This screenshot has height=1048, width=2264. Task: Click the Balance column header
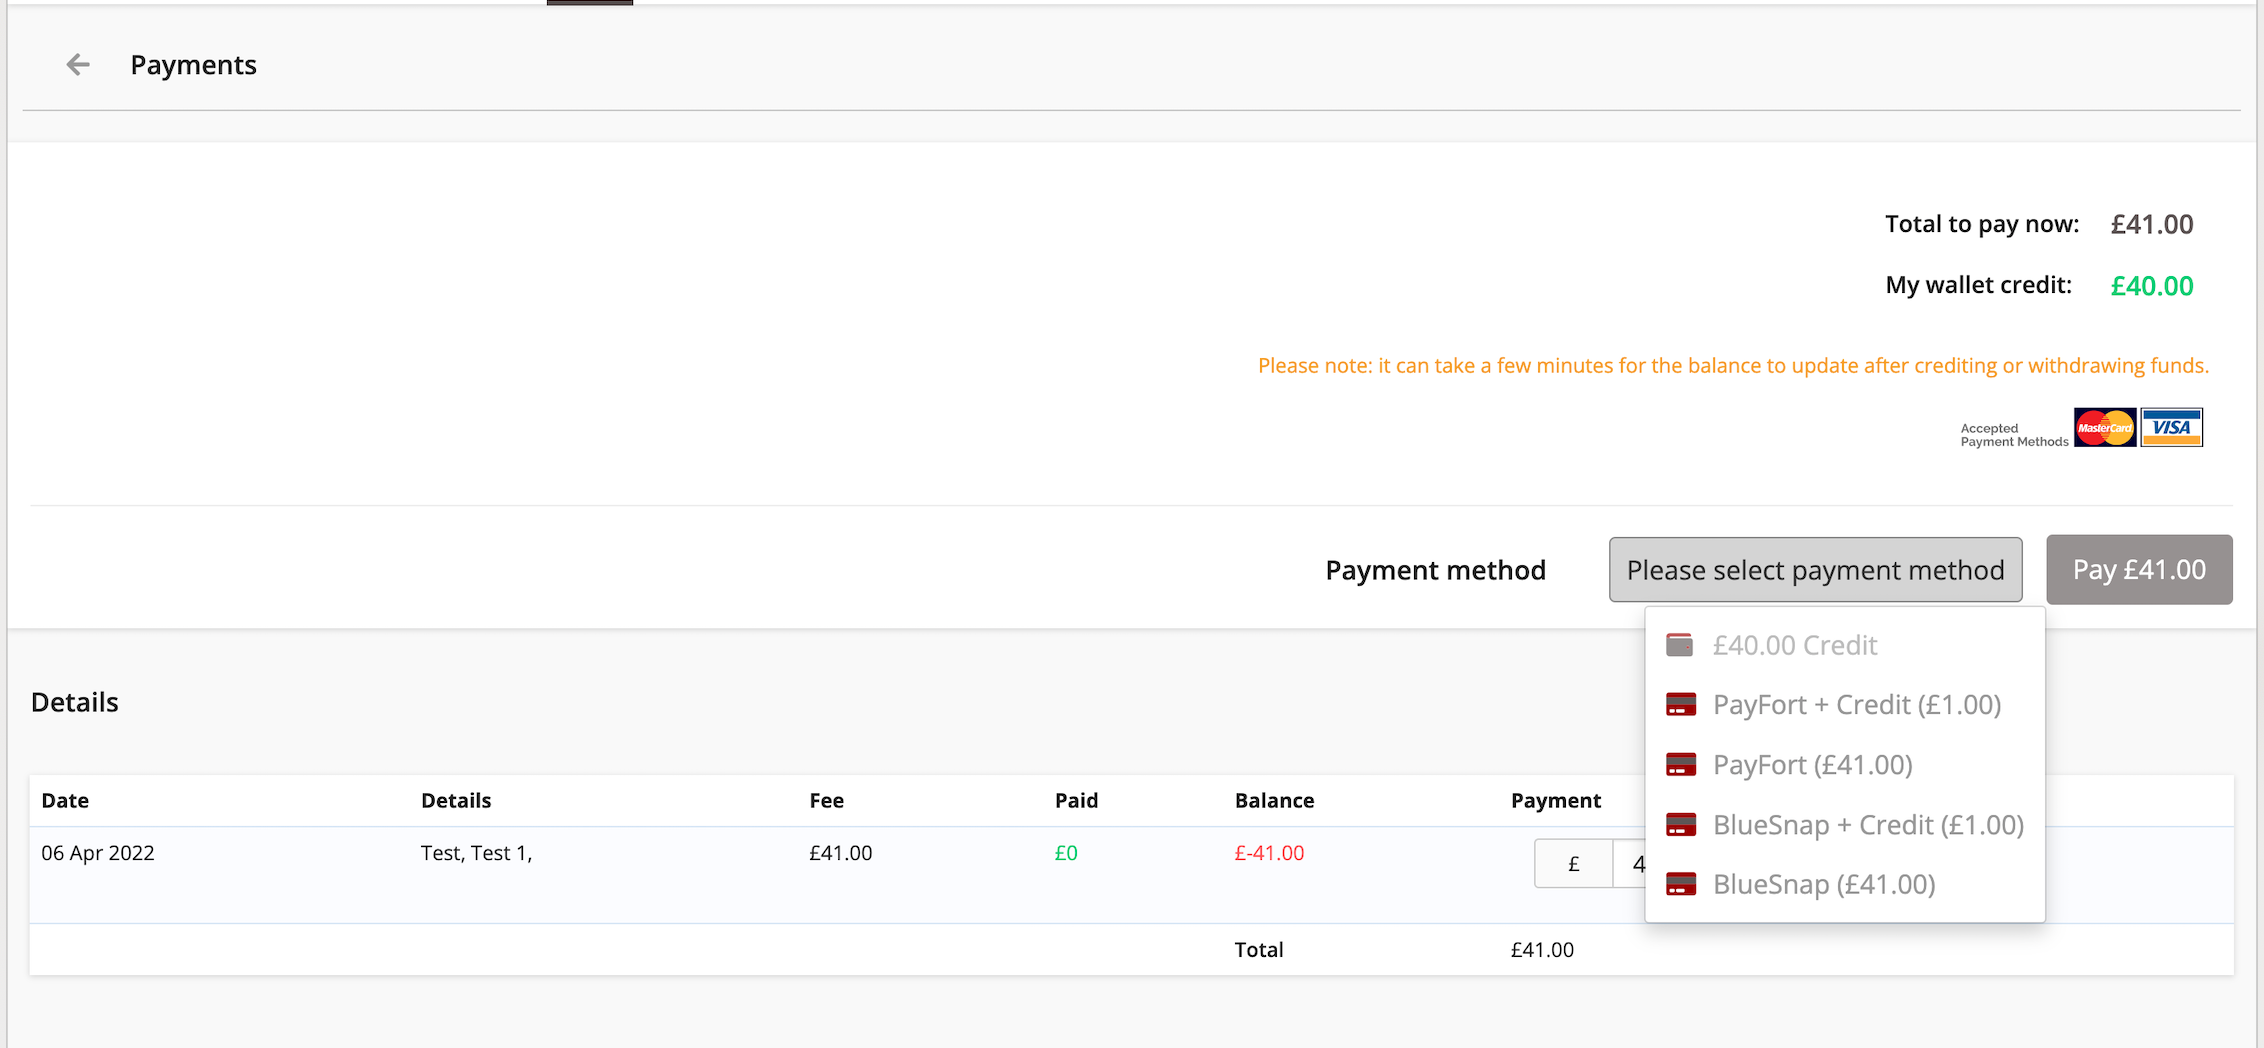coord(1274,800)
